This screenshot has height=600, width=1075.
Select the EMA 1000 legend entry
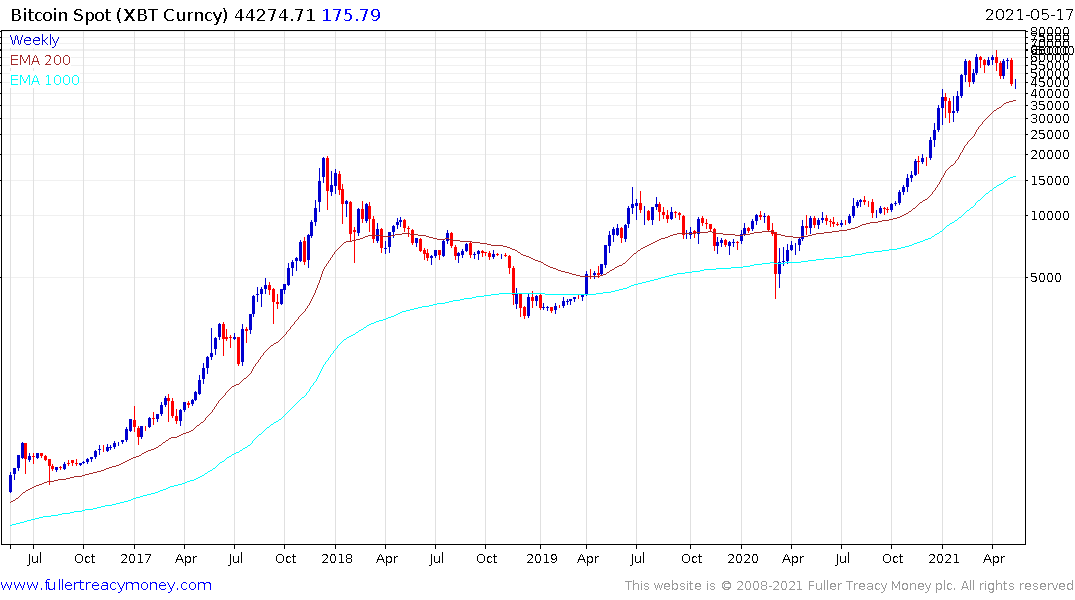(45, 80)
